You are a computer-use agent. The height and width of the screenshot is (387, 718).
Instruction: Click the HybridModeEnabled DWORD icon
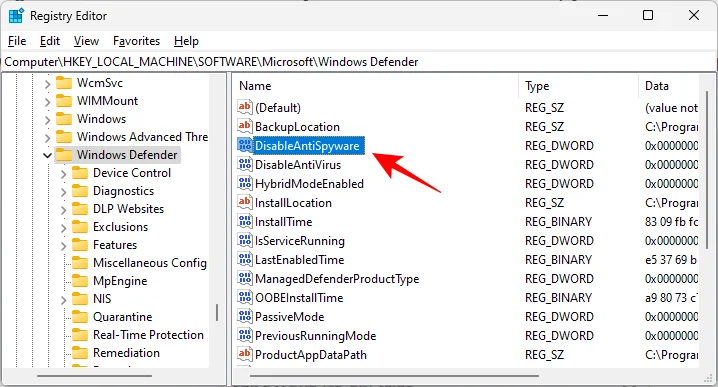tap(245, 184)
